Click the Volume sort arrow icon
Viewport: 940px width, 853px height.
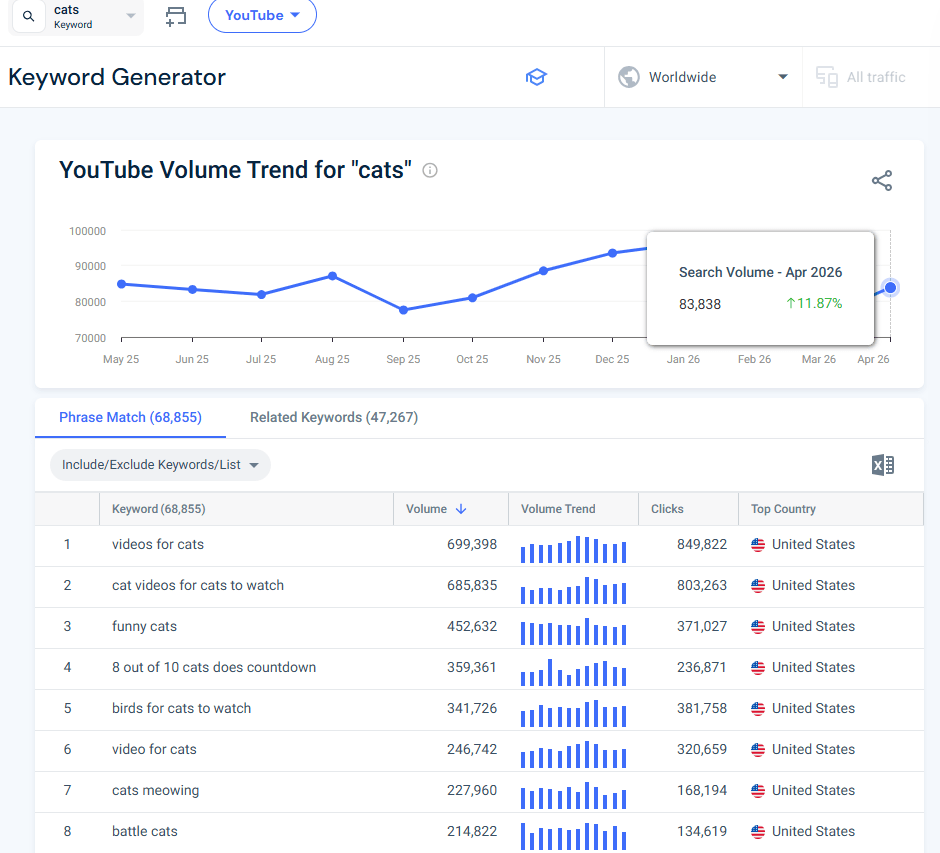(461, 509)
